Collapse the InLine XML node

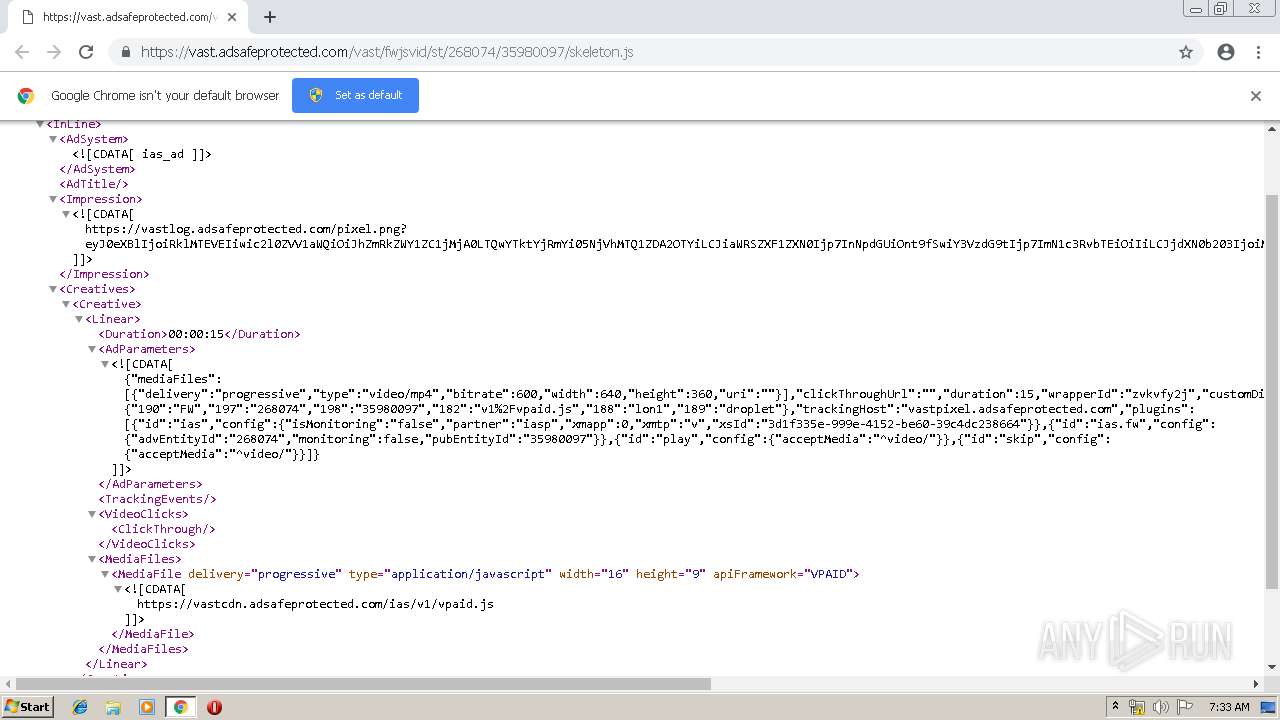coord(40,124)
